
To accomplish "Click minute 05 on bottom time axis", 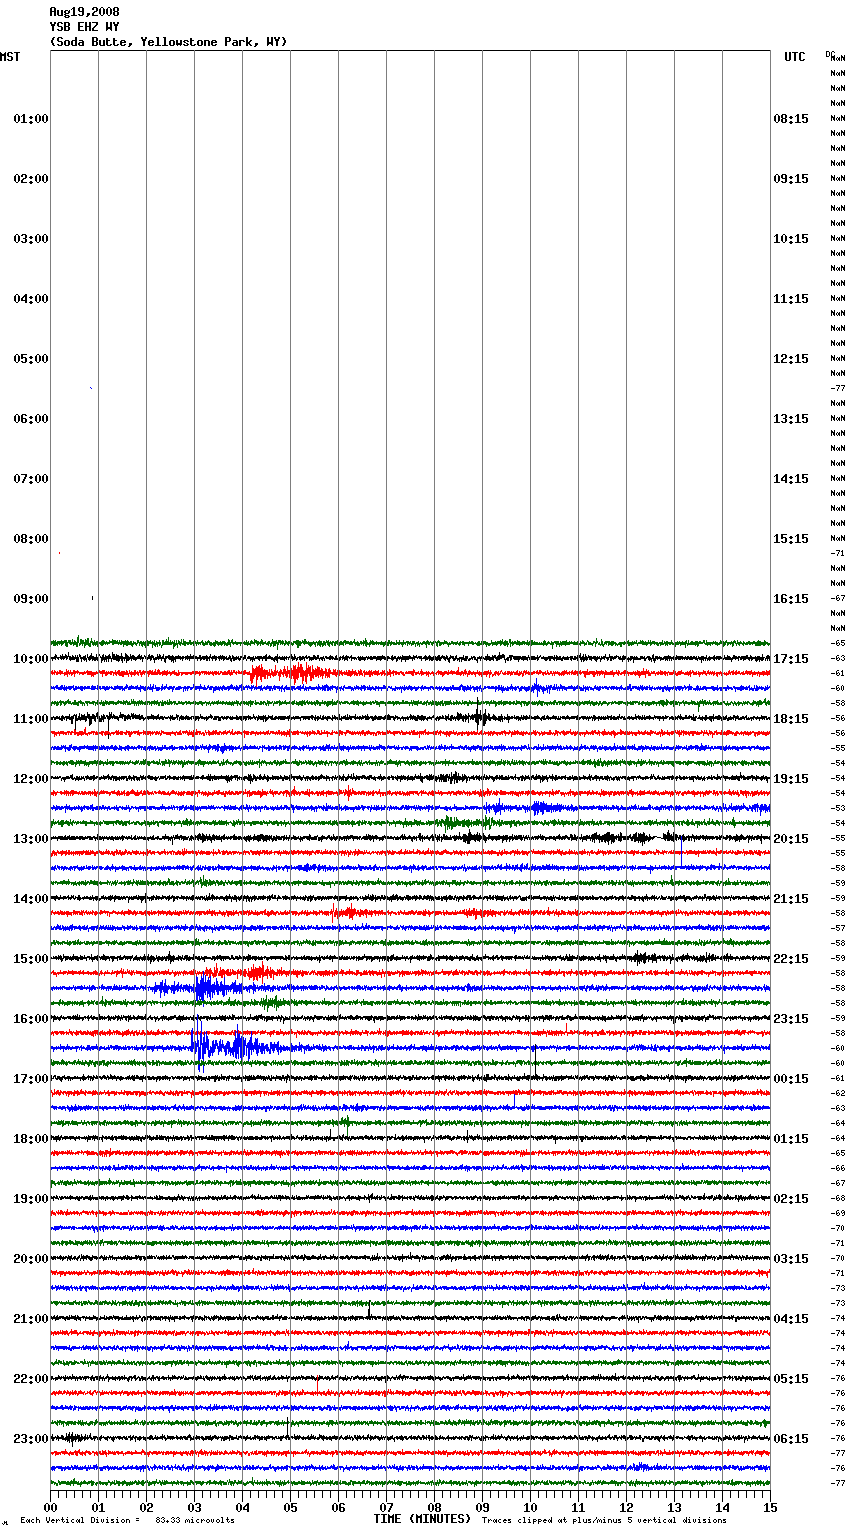I will point(290,1507).
